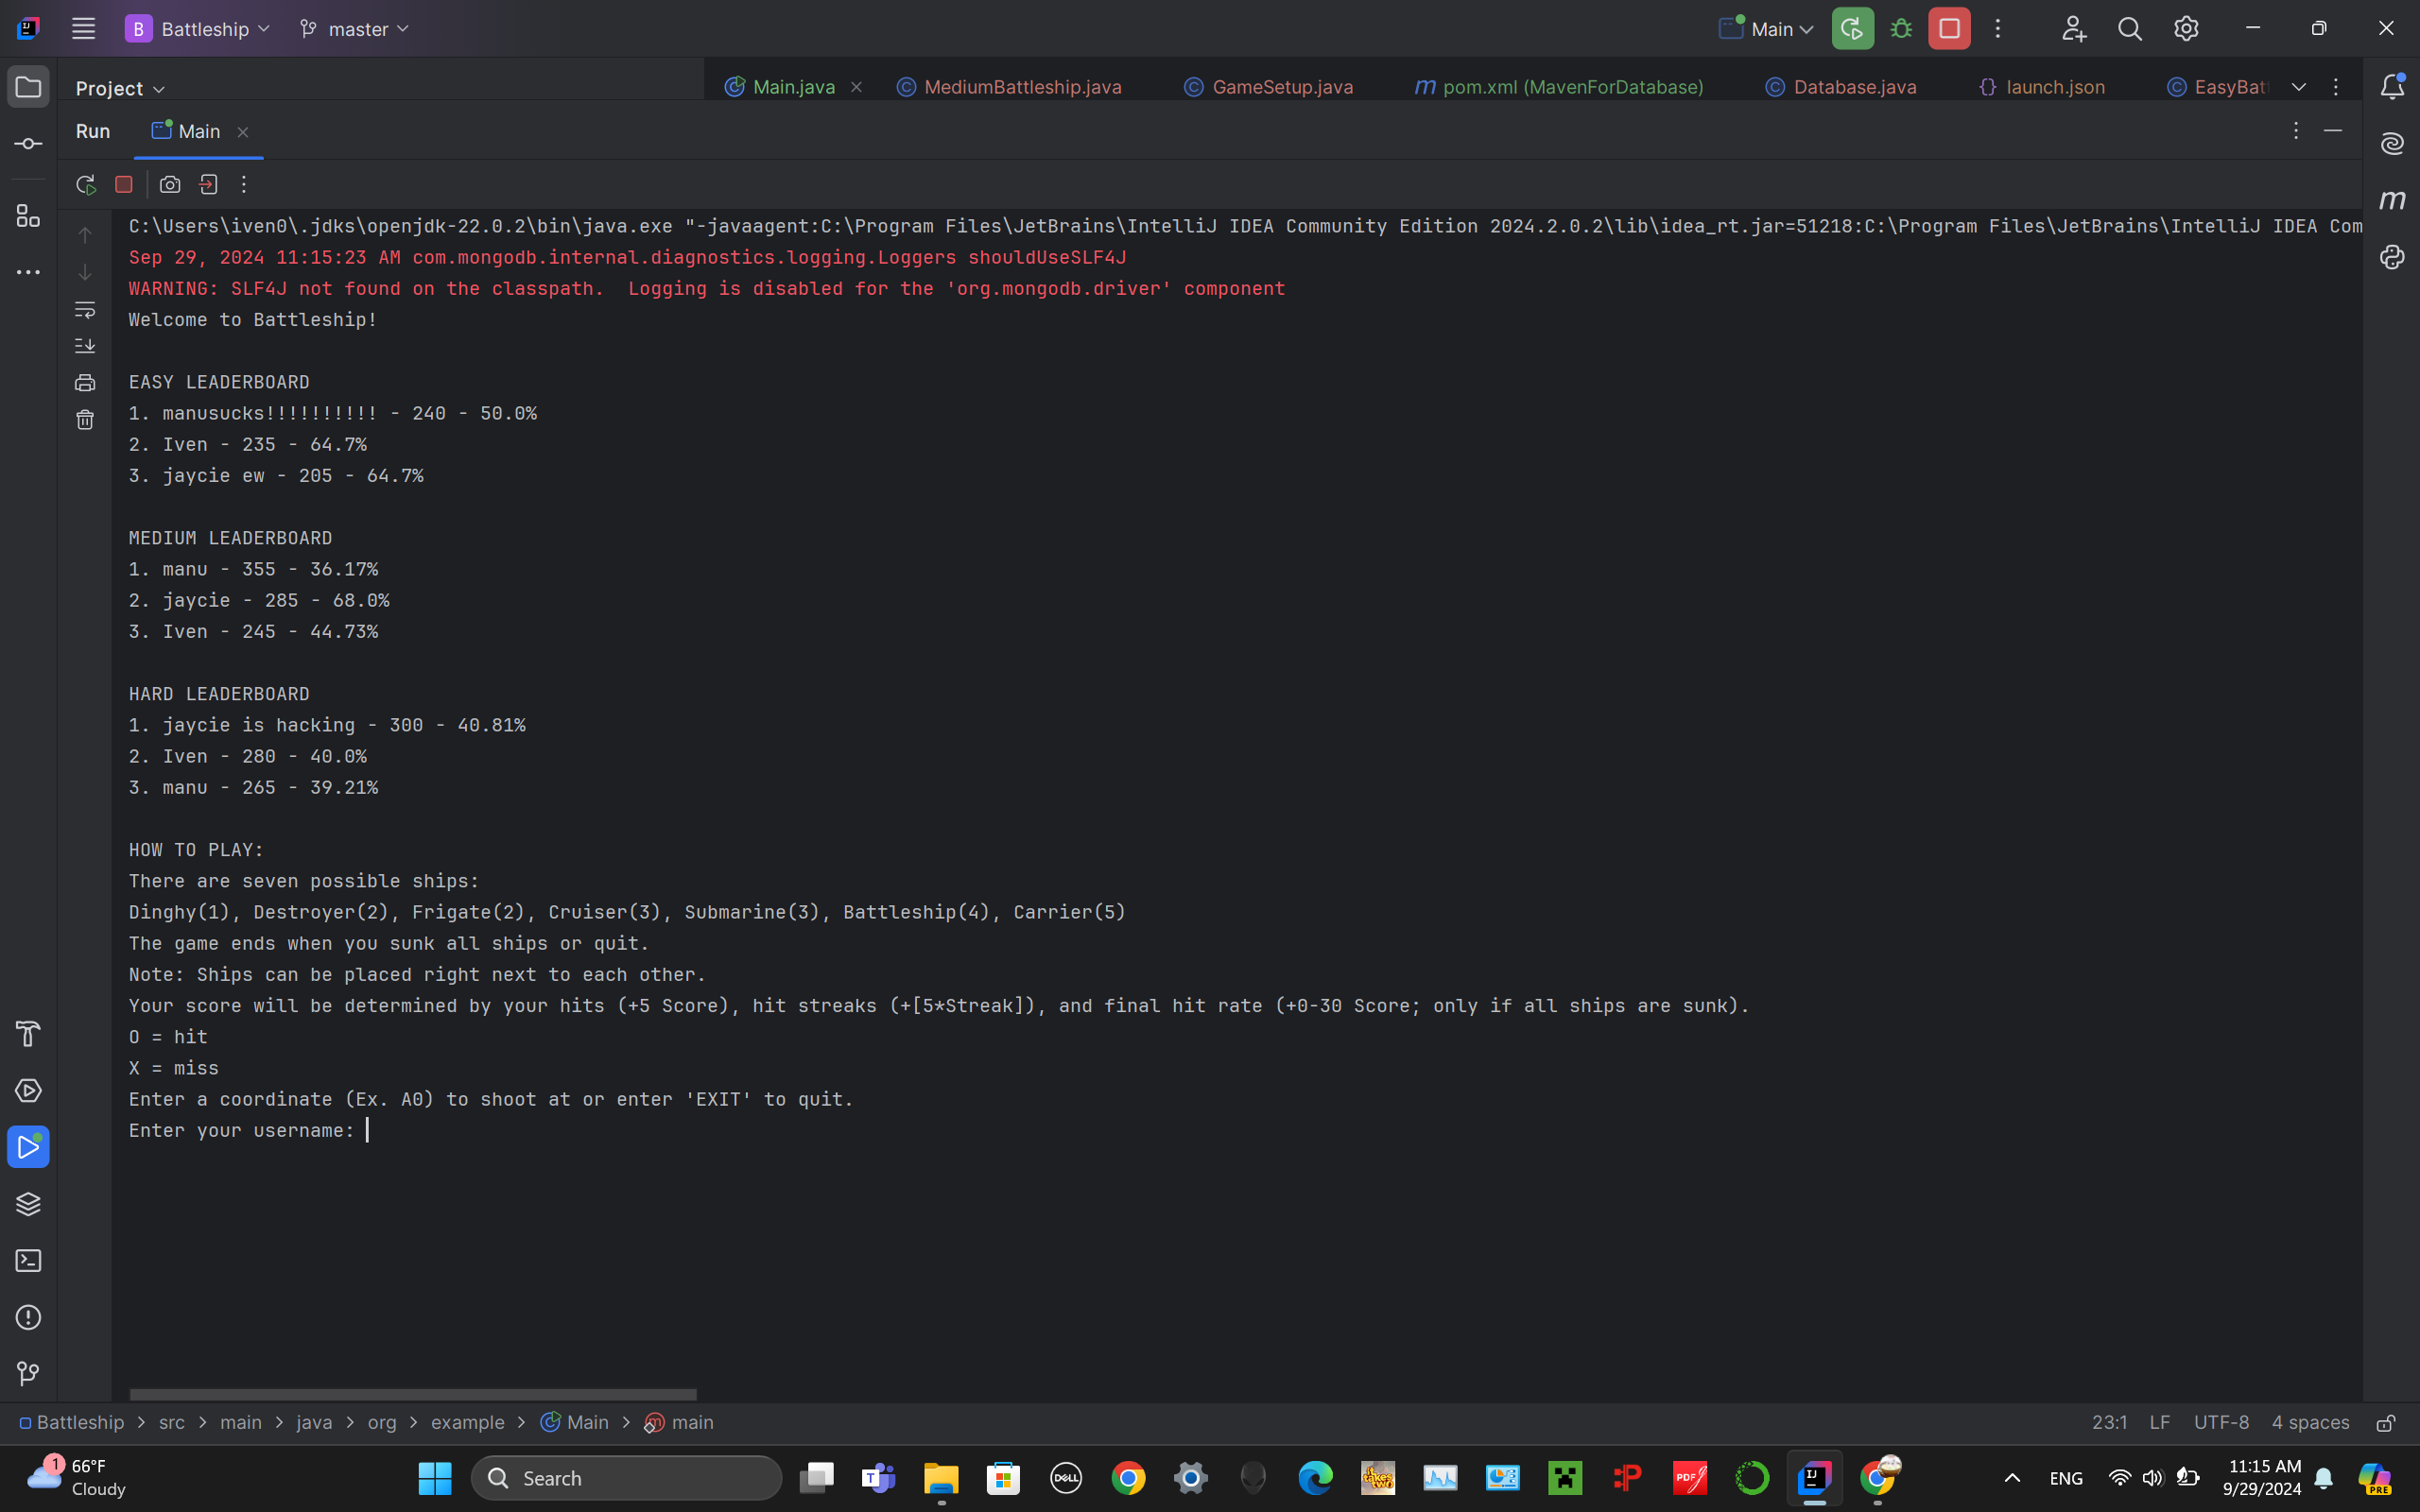Expand the Battleship project dropdown
The image size is (2420, 1512).
coord(198,29)
